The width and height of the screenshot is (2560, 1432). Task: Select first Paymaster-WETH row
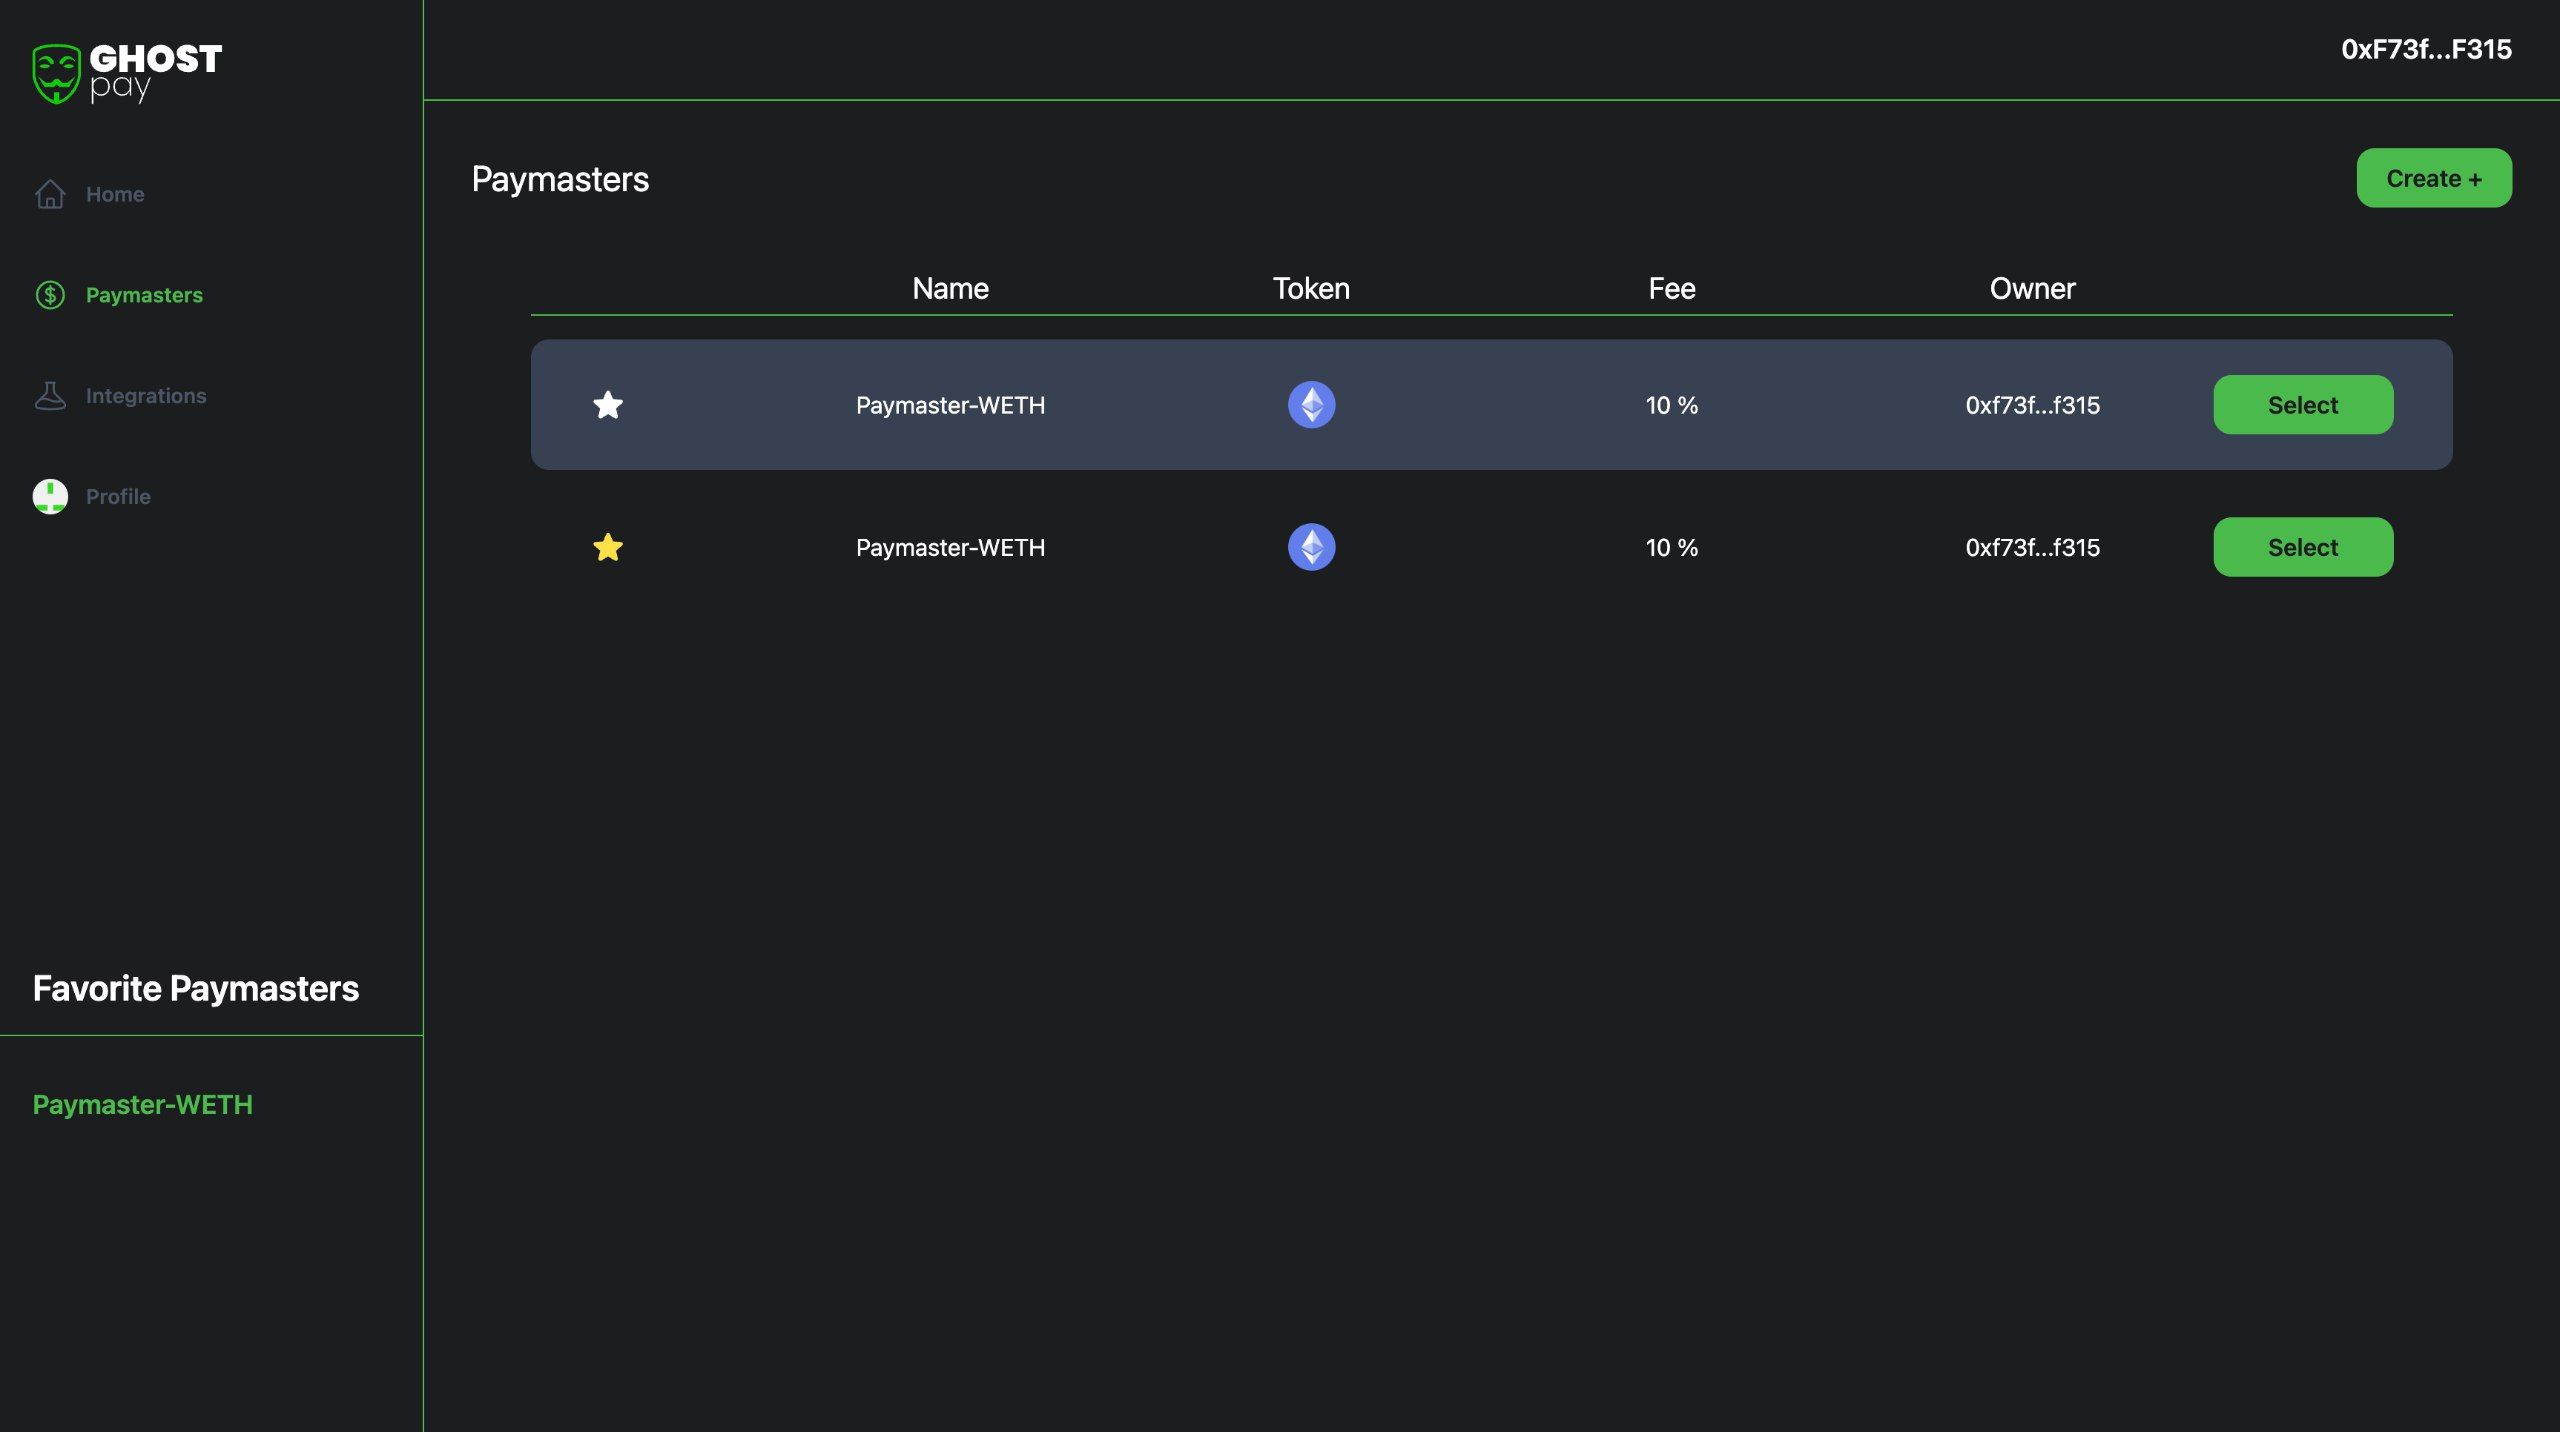click(2303, 403)
